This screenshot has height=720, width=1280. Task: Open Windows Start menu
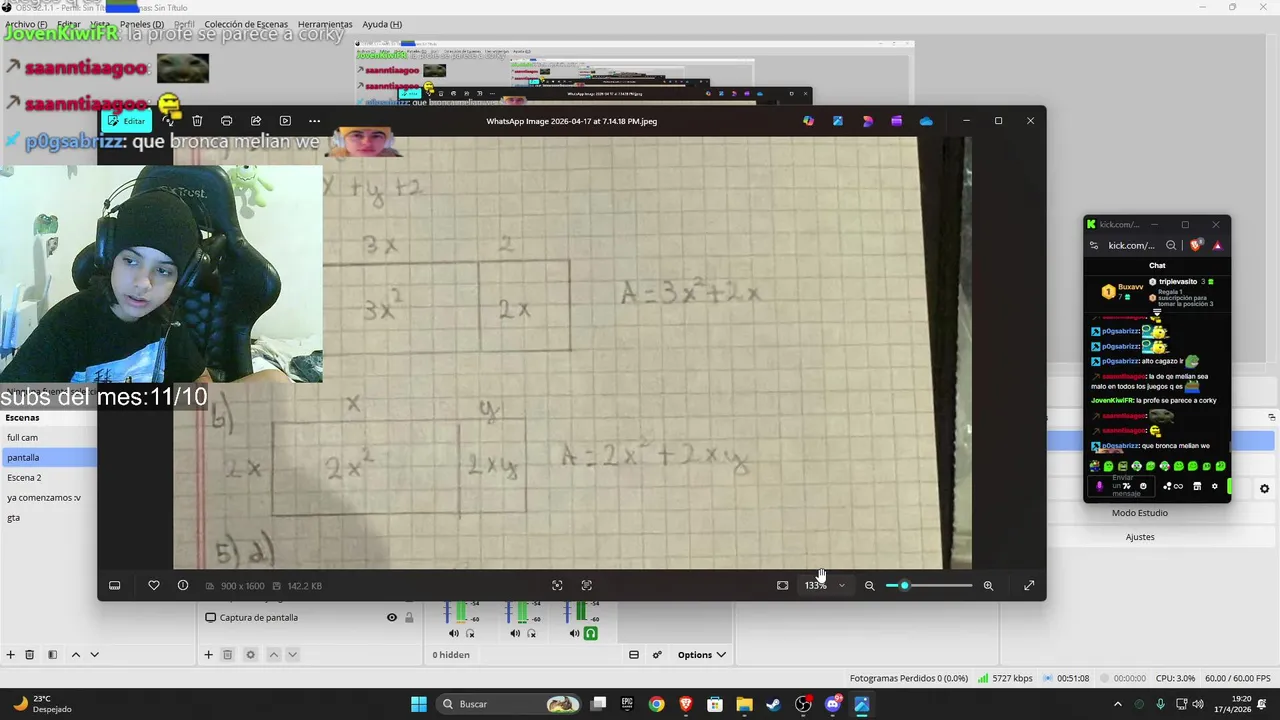[419, 704]
